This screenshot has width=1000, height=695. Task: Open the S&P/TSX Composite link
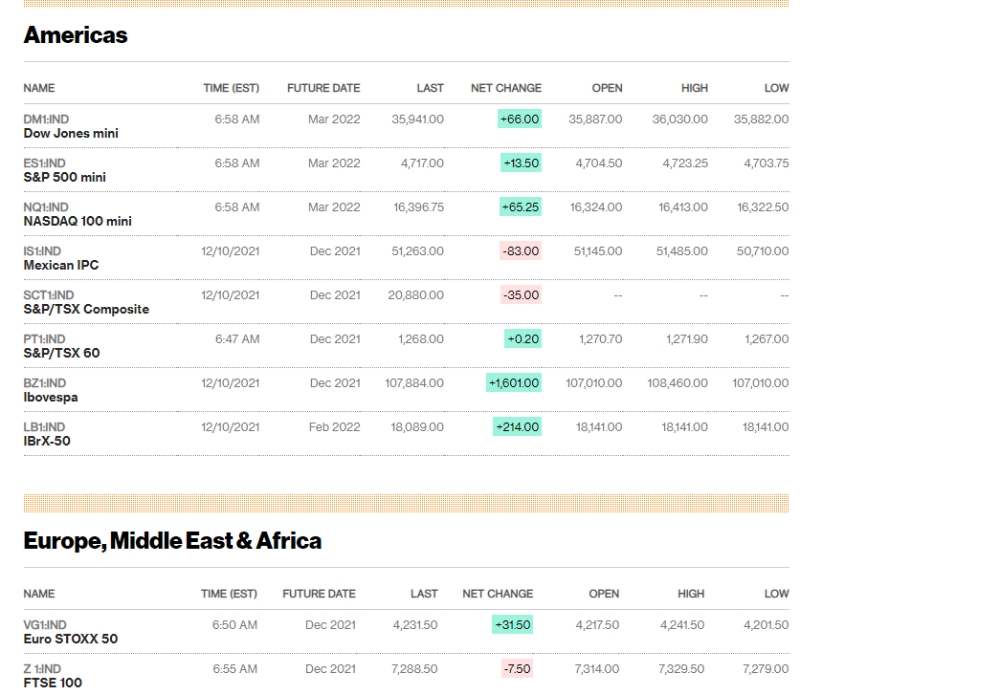point(86,309)
